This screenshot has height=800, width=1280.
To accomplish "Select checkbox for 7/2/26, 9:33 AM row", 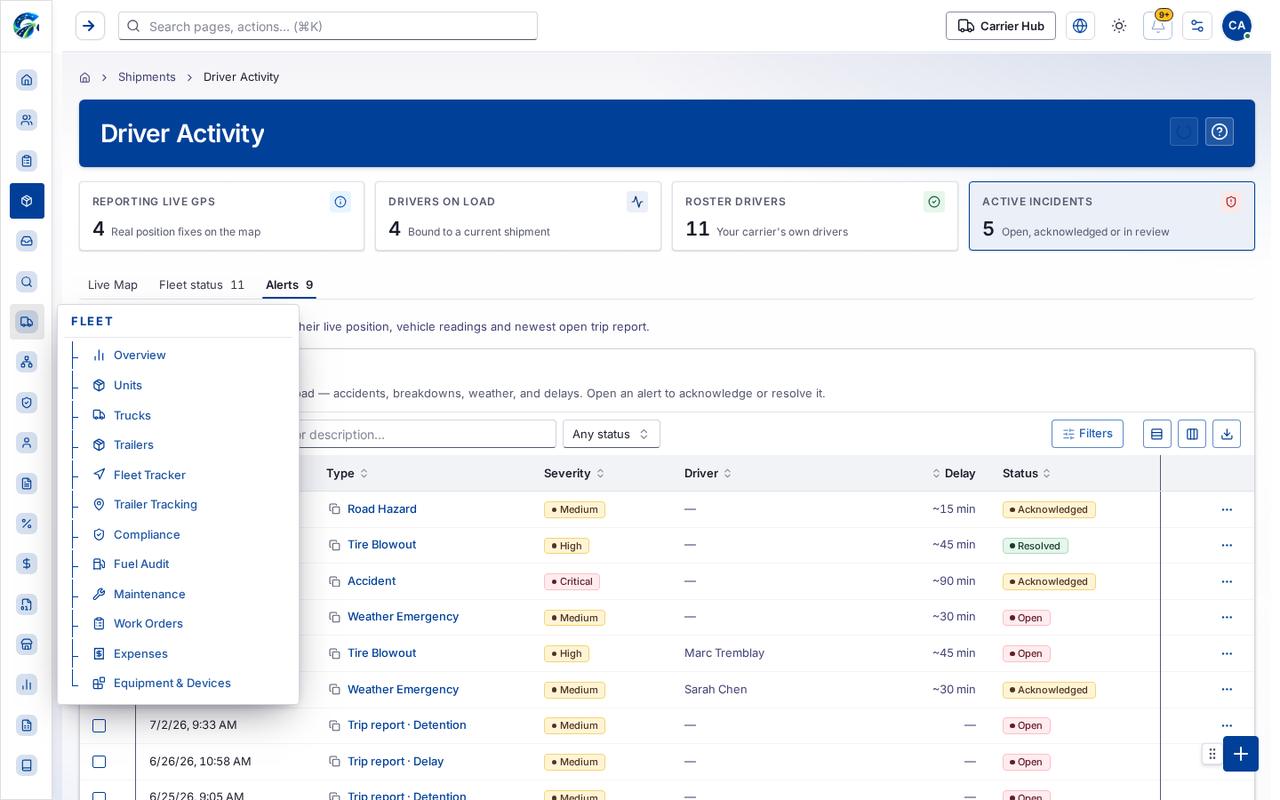I will coord(99,726).
